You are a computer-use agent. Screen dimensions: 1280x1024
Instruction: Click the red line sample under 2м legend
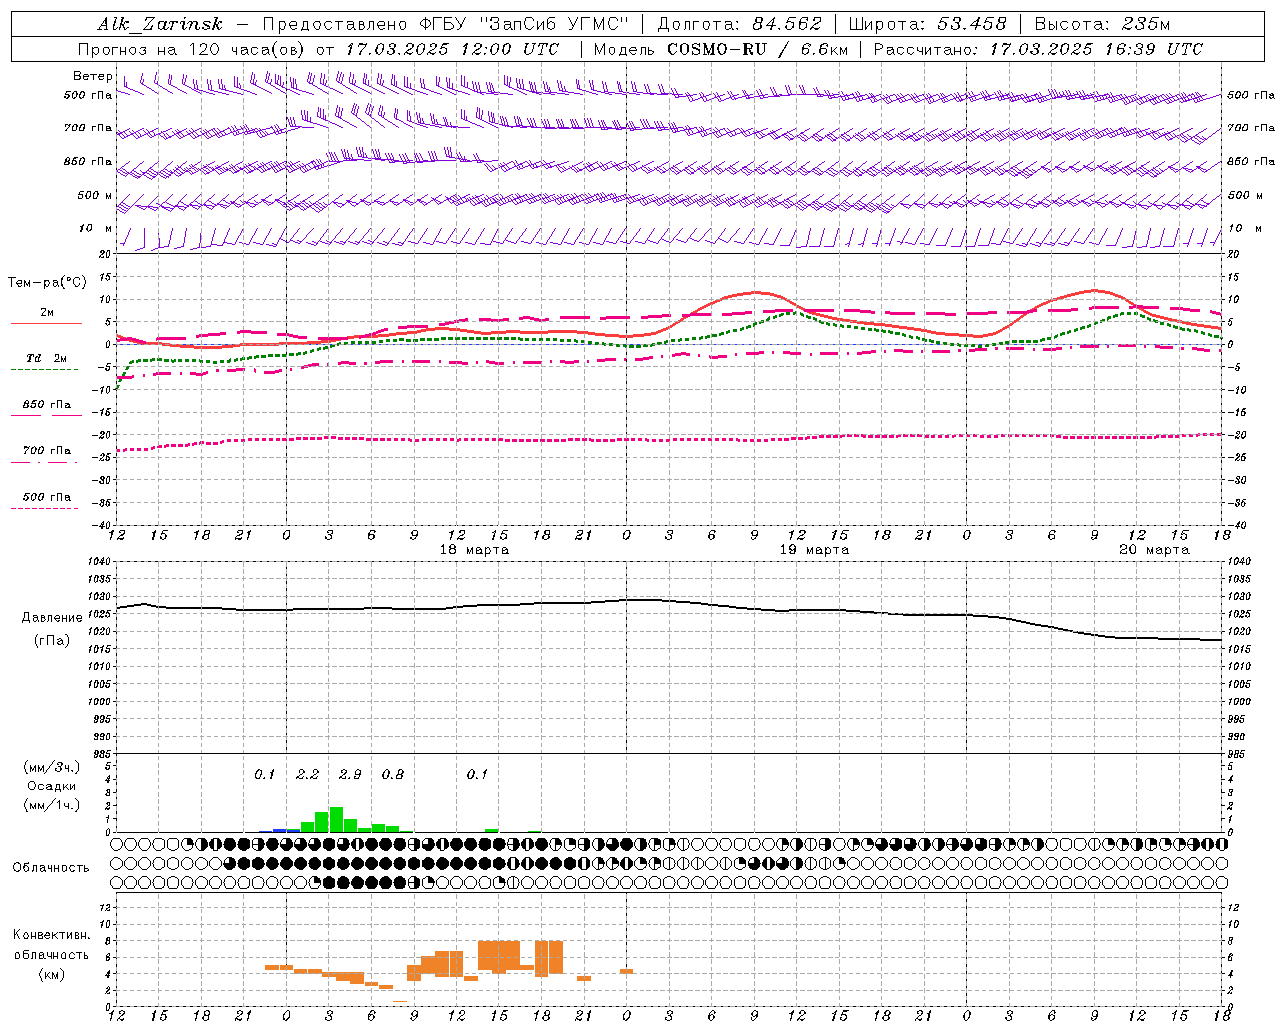(46, 323)
